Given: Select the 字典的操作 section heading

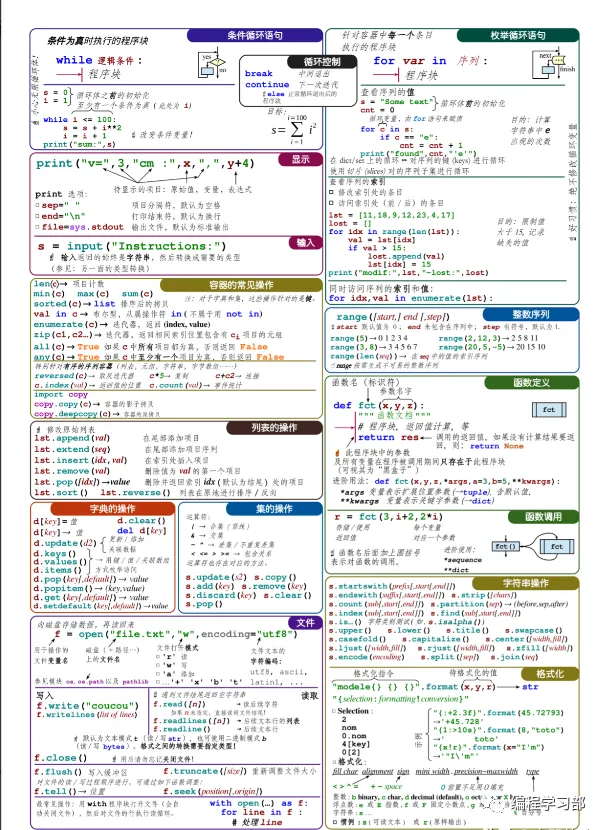Looking at the screenshot, I should (x=112, y=509).
